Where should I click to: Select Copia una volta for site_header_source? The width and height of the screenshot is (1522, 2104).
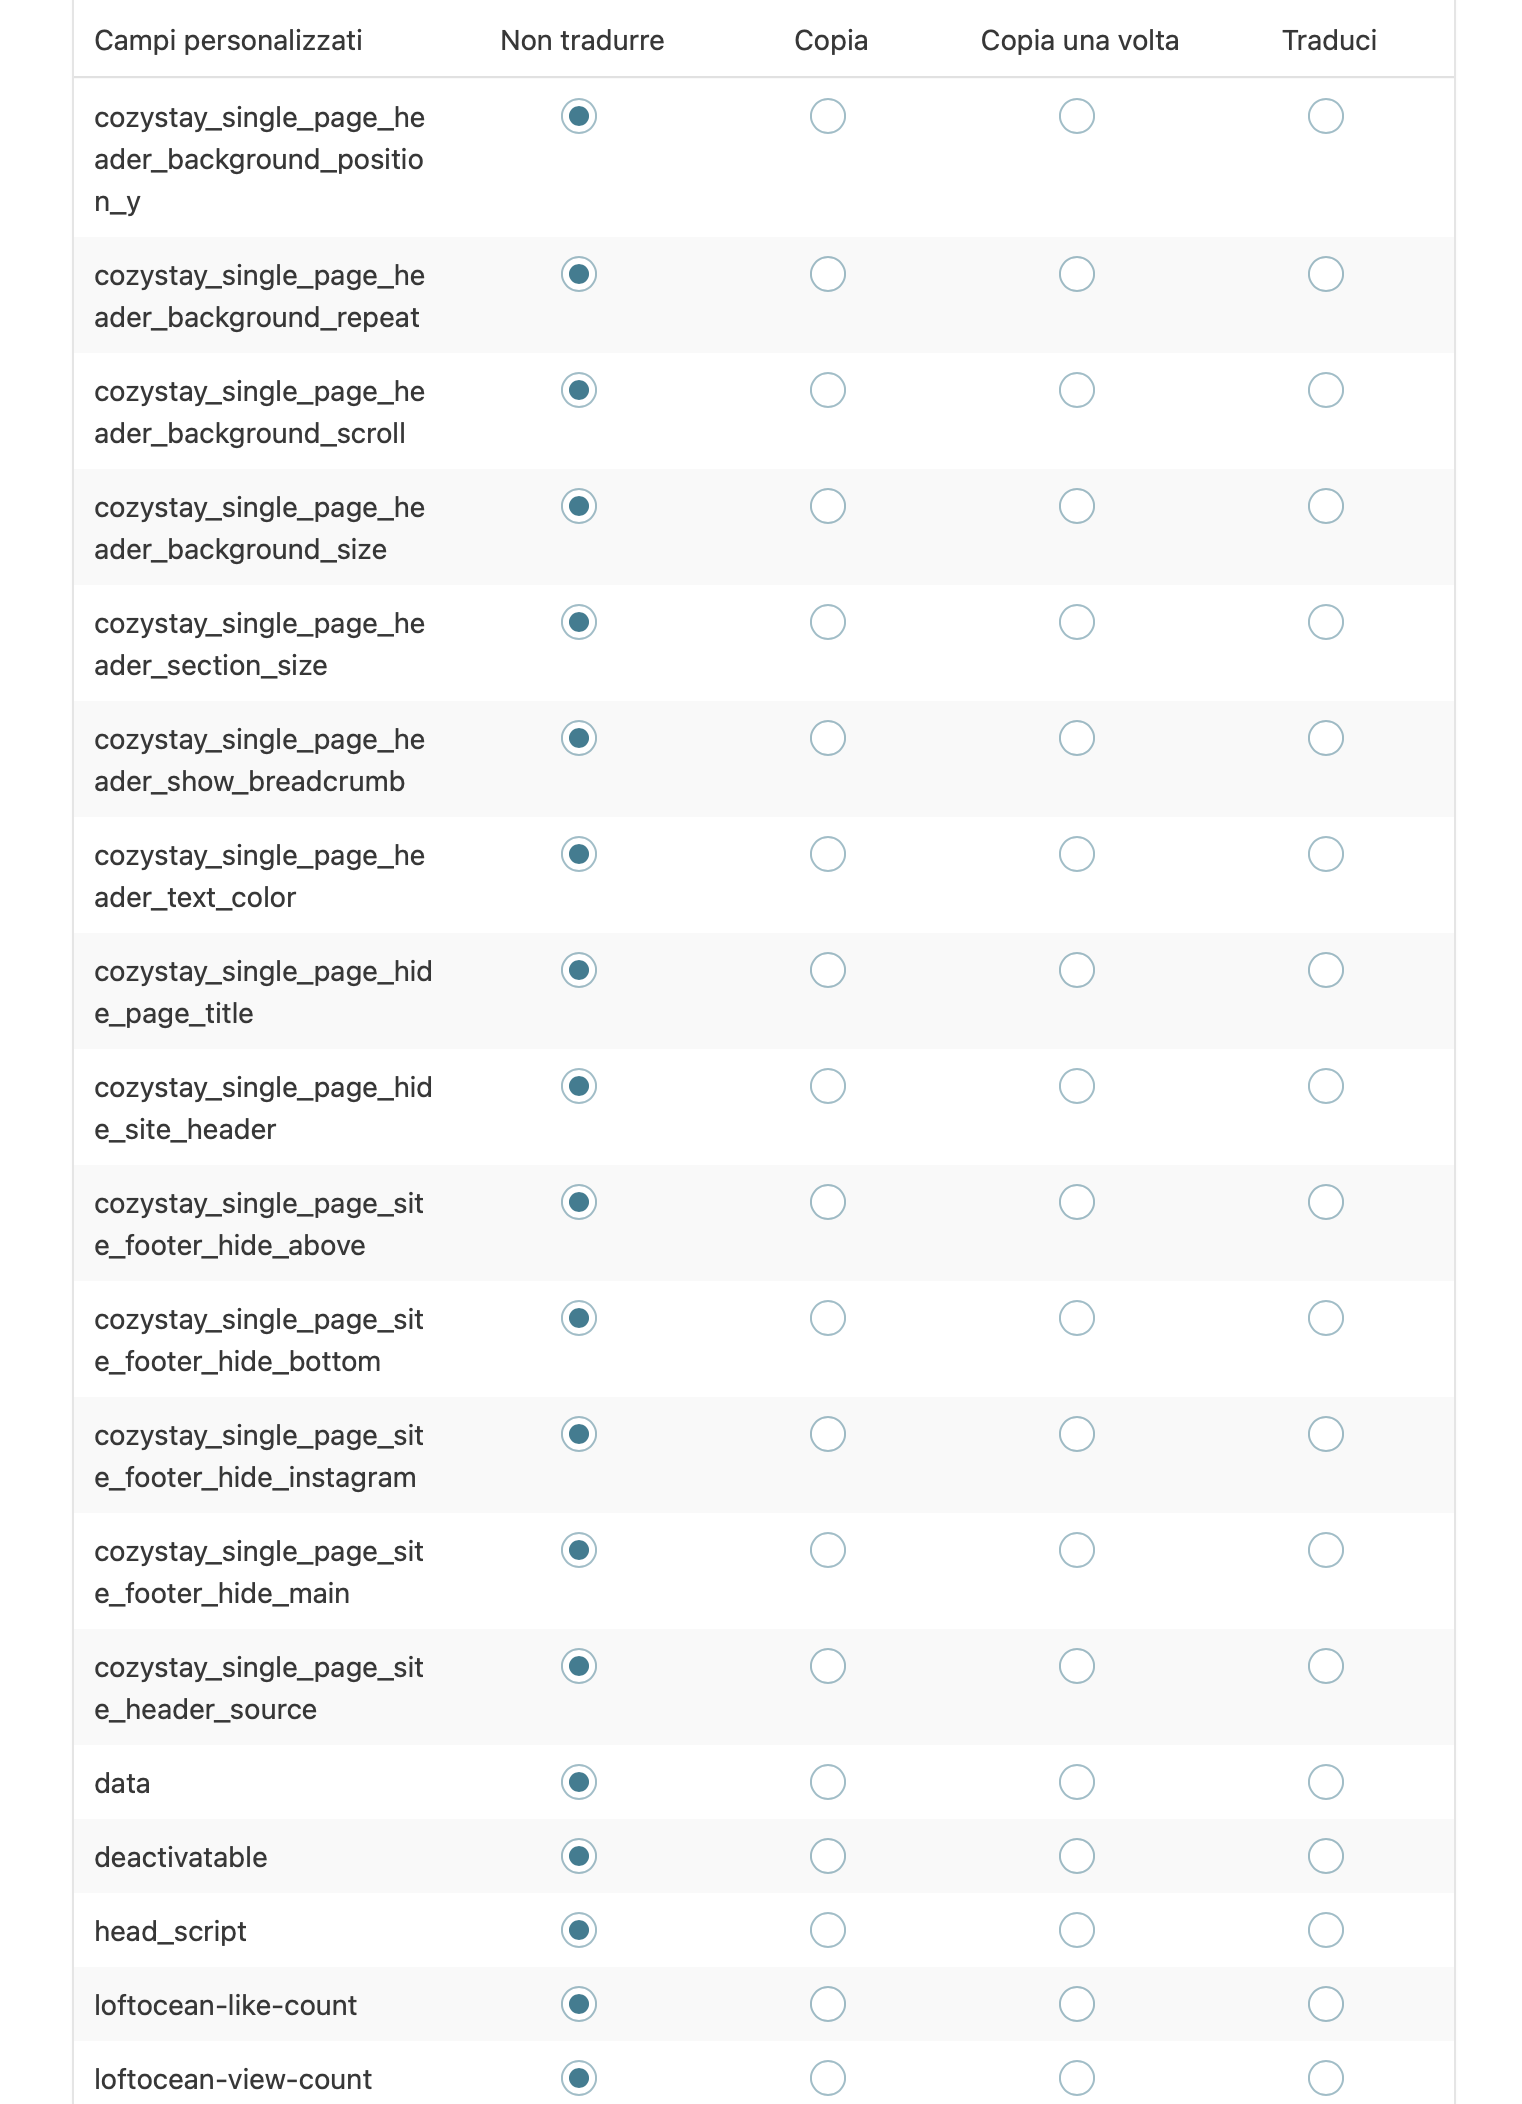pyautogui.click(x=1077, y=1666)
